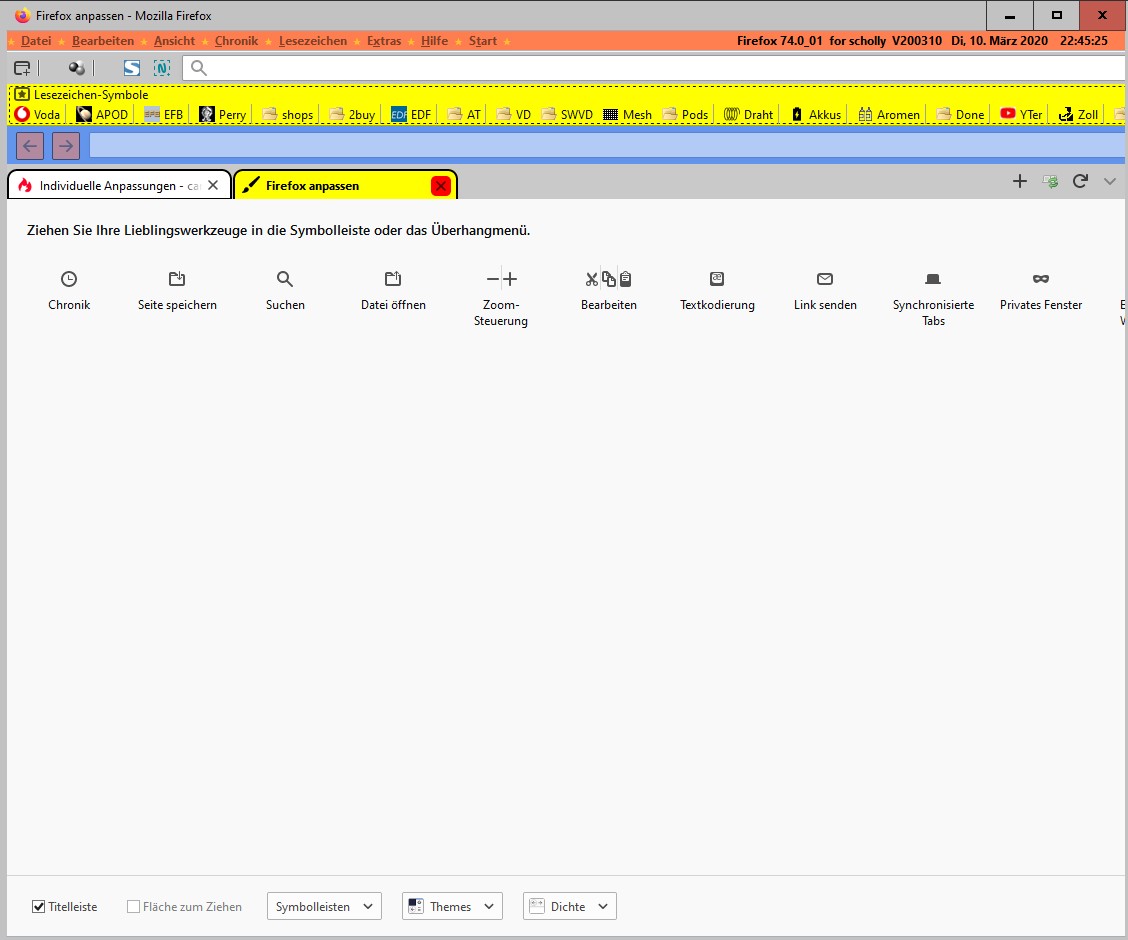Open the Akkus bookmark

pyautogui.click(x=816, y=114)
